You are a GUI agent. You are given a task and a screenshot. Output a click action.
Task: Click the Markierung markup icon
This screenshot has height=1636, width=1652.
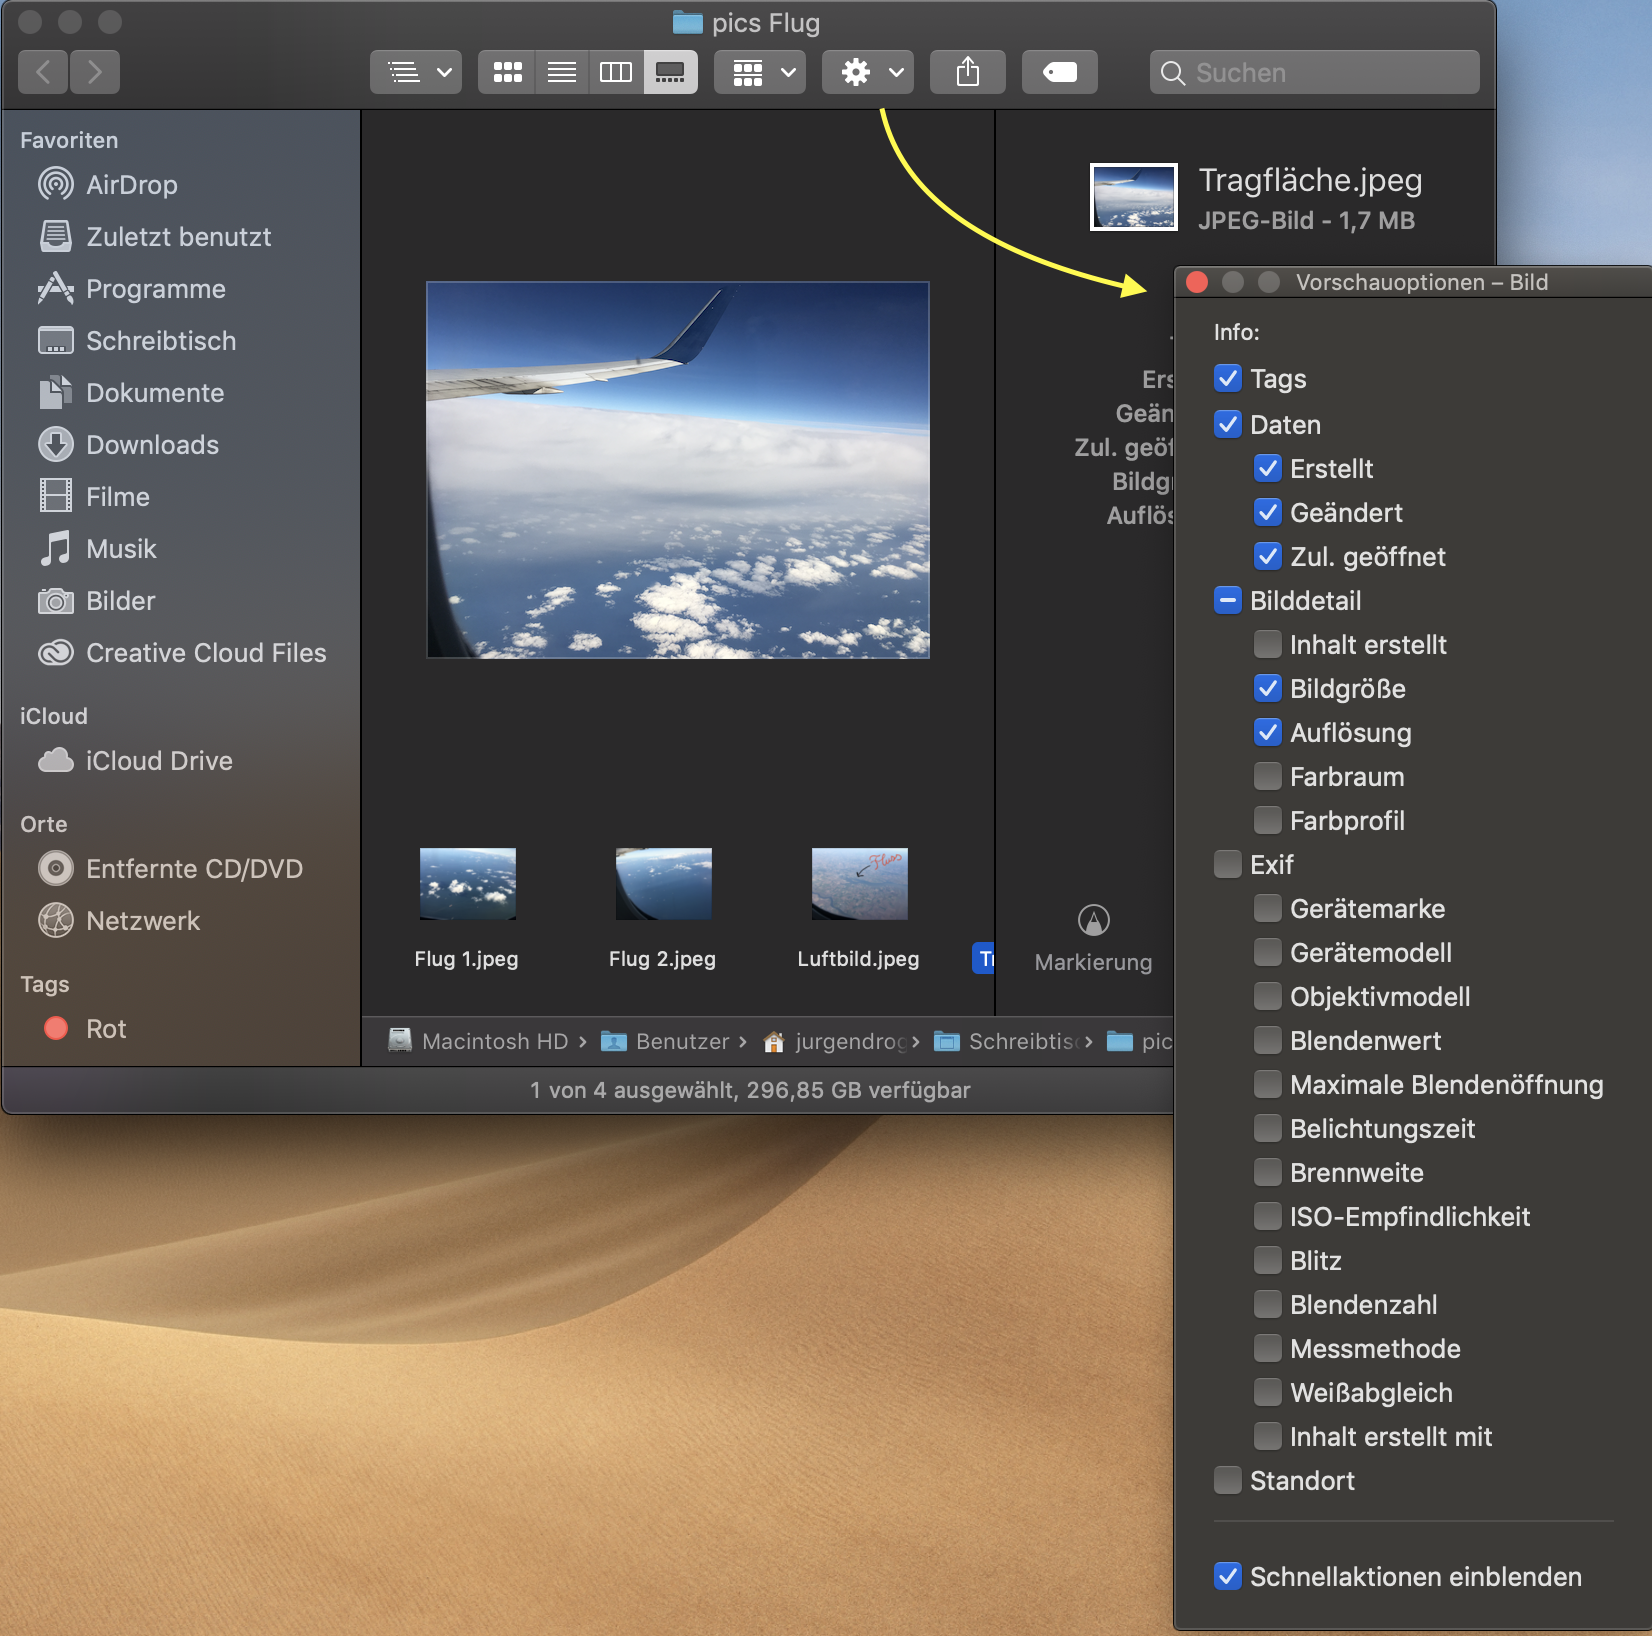tap(1093, 920)
